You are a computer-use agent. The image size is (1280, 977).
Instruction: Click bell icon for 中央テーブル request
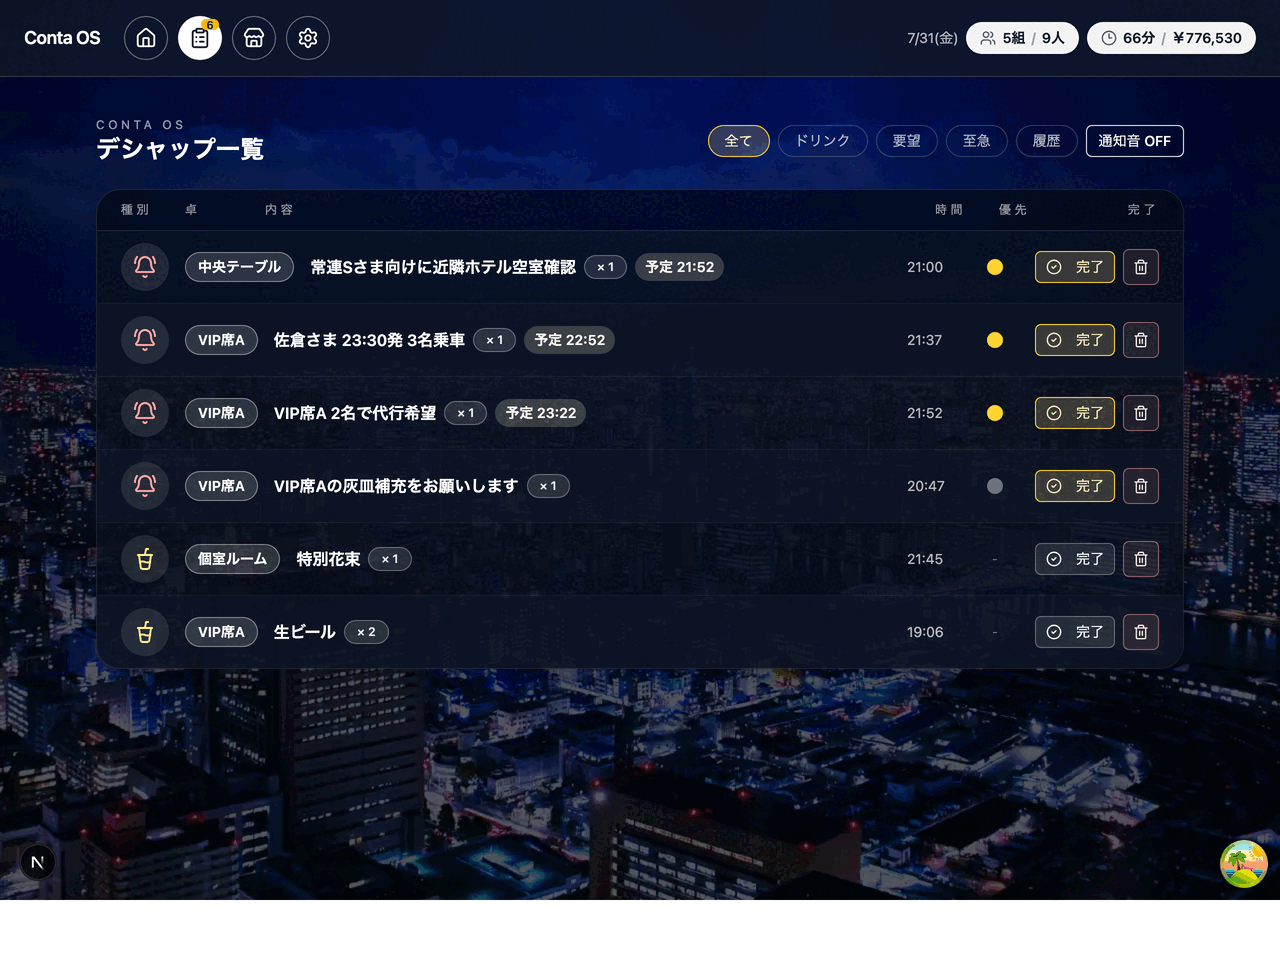pyautogui.click(x=145, y=267)
